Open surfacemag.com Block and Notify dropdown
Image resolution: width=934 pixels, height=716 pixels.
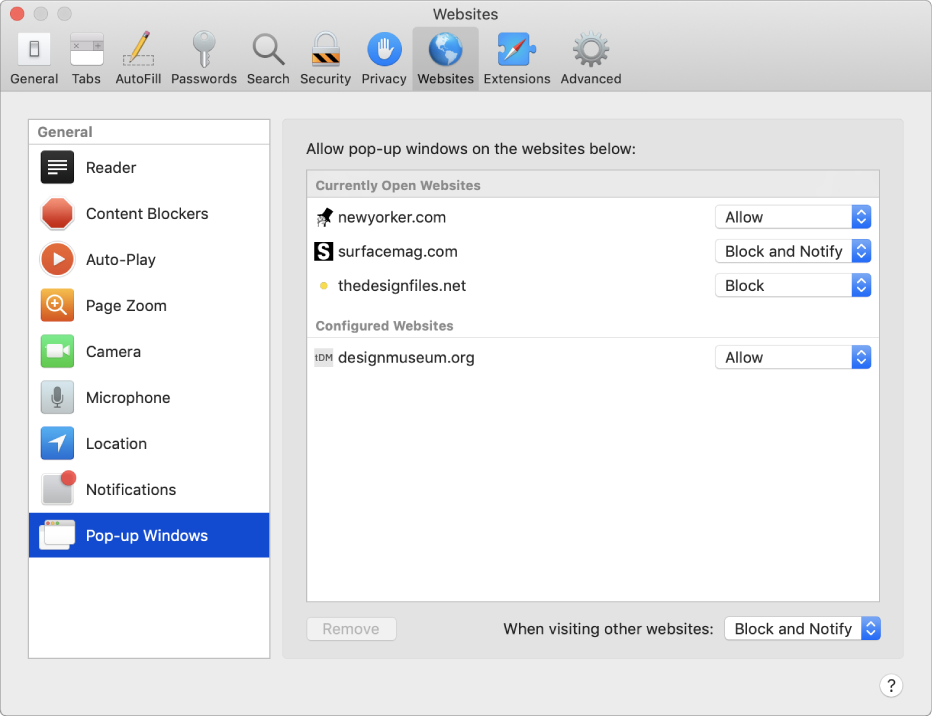793,251
